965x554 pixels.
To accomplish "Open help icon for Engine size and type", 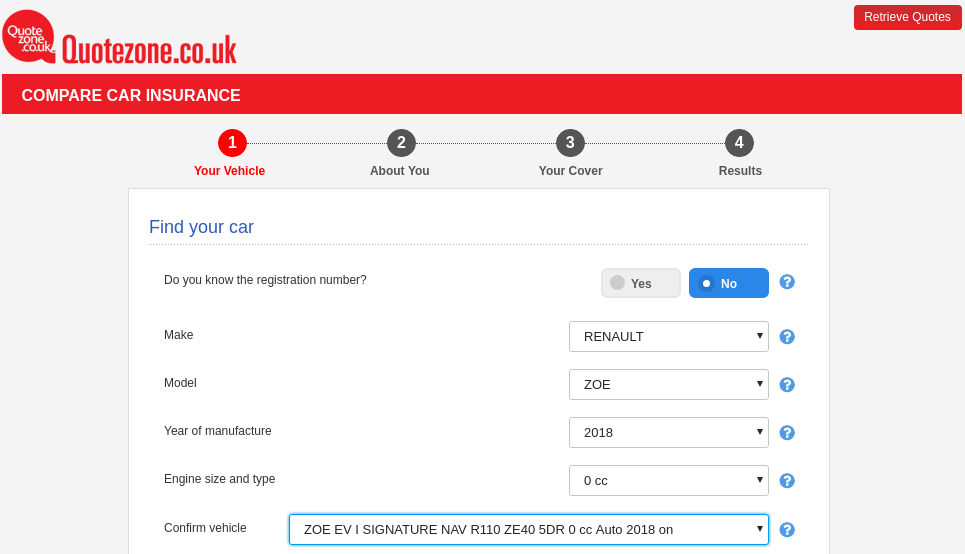I will tap(787, 481).
